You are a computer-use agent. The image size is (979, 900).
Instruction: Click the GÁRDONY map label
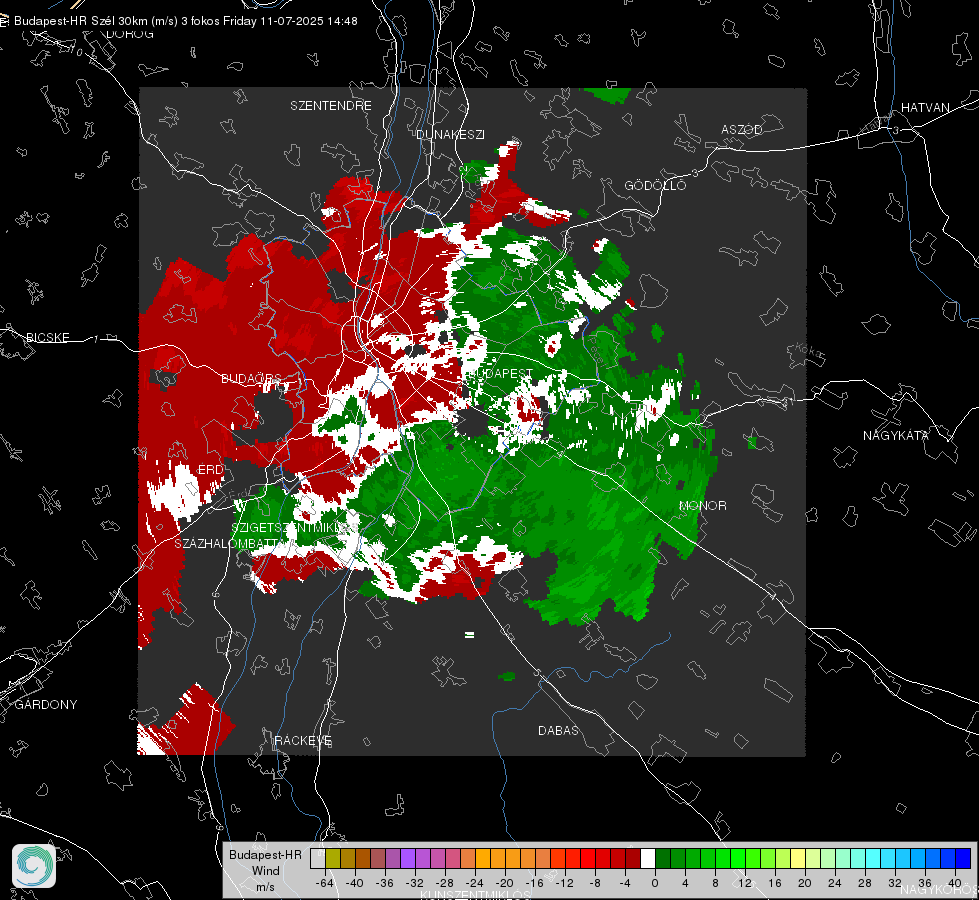46,705
